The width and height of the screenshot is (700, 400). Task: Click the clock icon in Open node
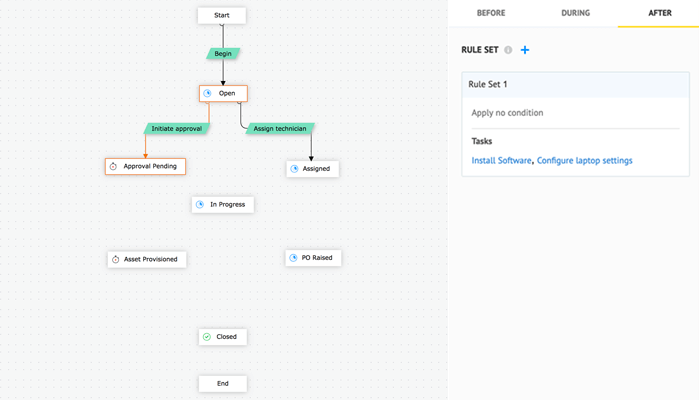coord(208,93)
